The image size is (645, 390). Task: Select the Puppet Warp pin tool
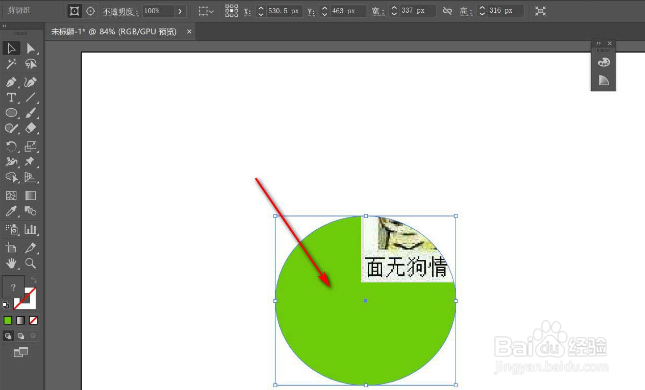pos(30,162)
